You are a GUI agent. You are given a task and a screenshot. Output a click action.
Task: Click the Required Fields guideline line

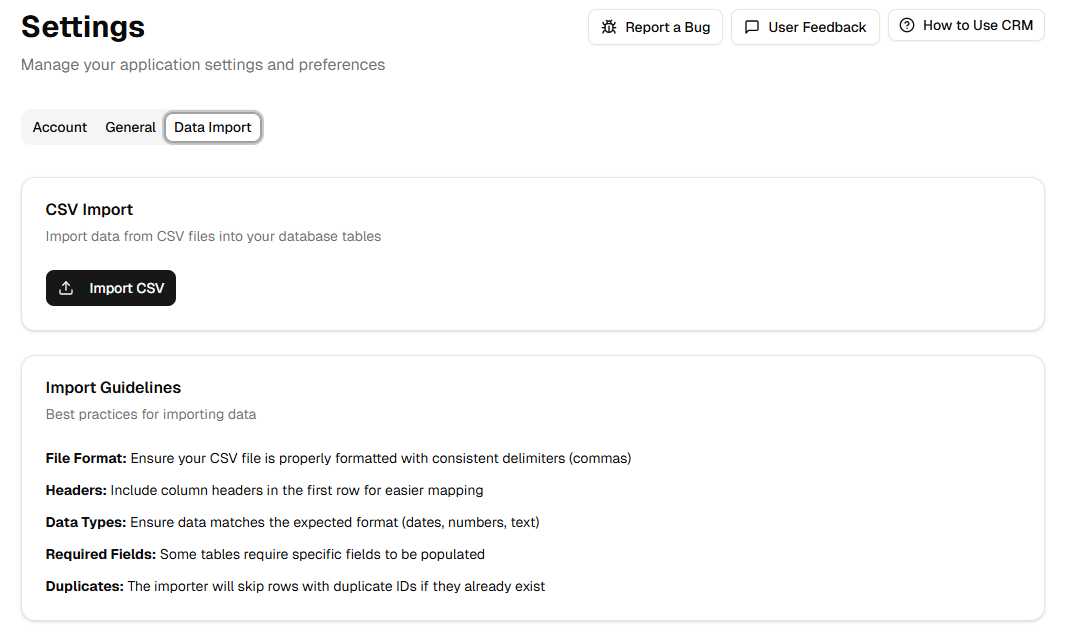[265, 555]
